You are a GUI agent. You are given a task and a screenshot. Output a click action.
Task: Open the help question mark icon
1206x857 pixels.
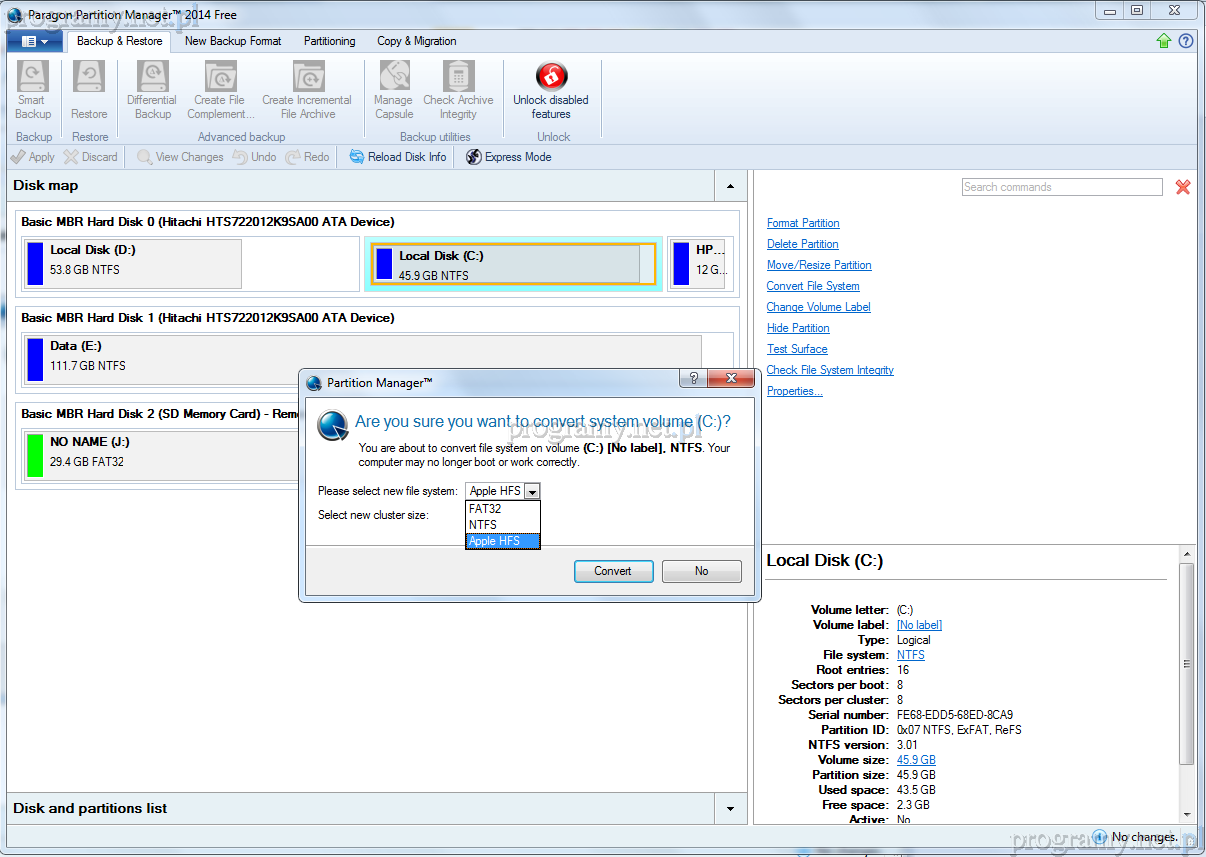[x=1186, y=41]
